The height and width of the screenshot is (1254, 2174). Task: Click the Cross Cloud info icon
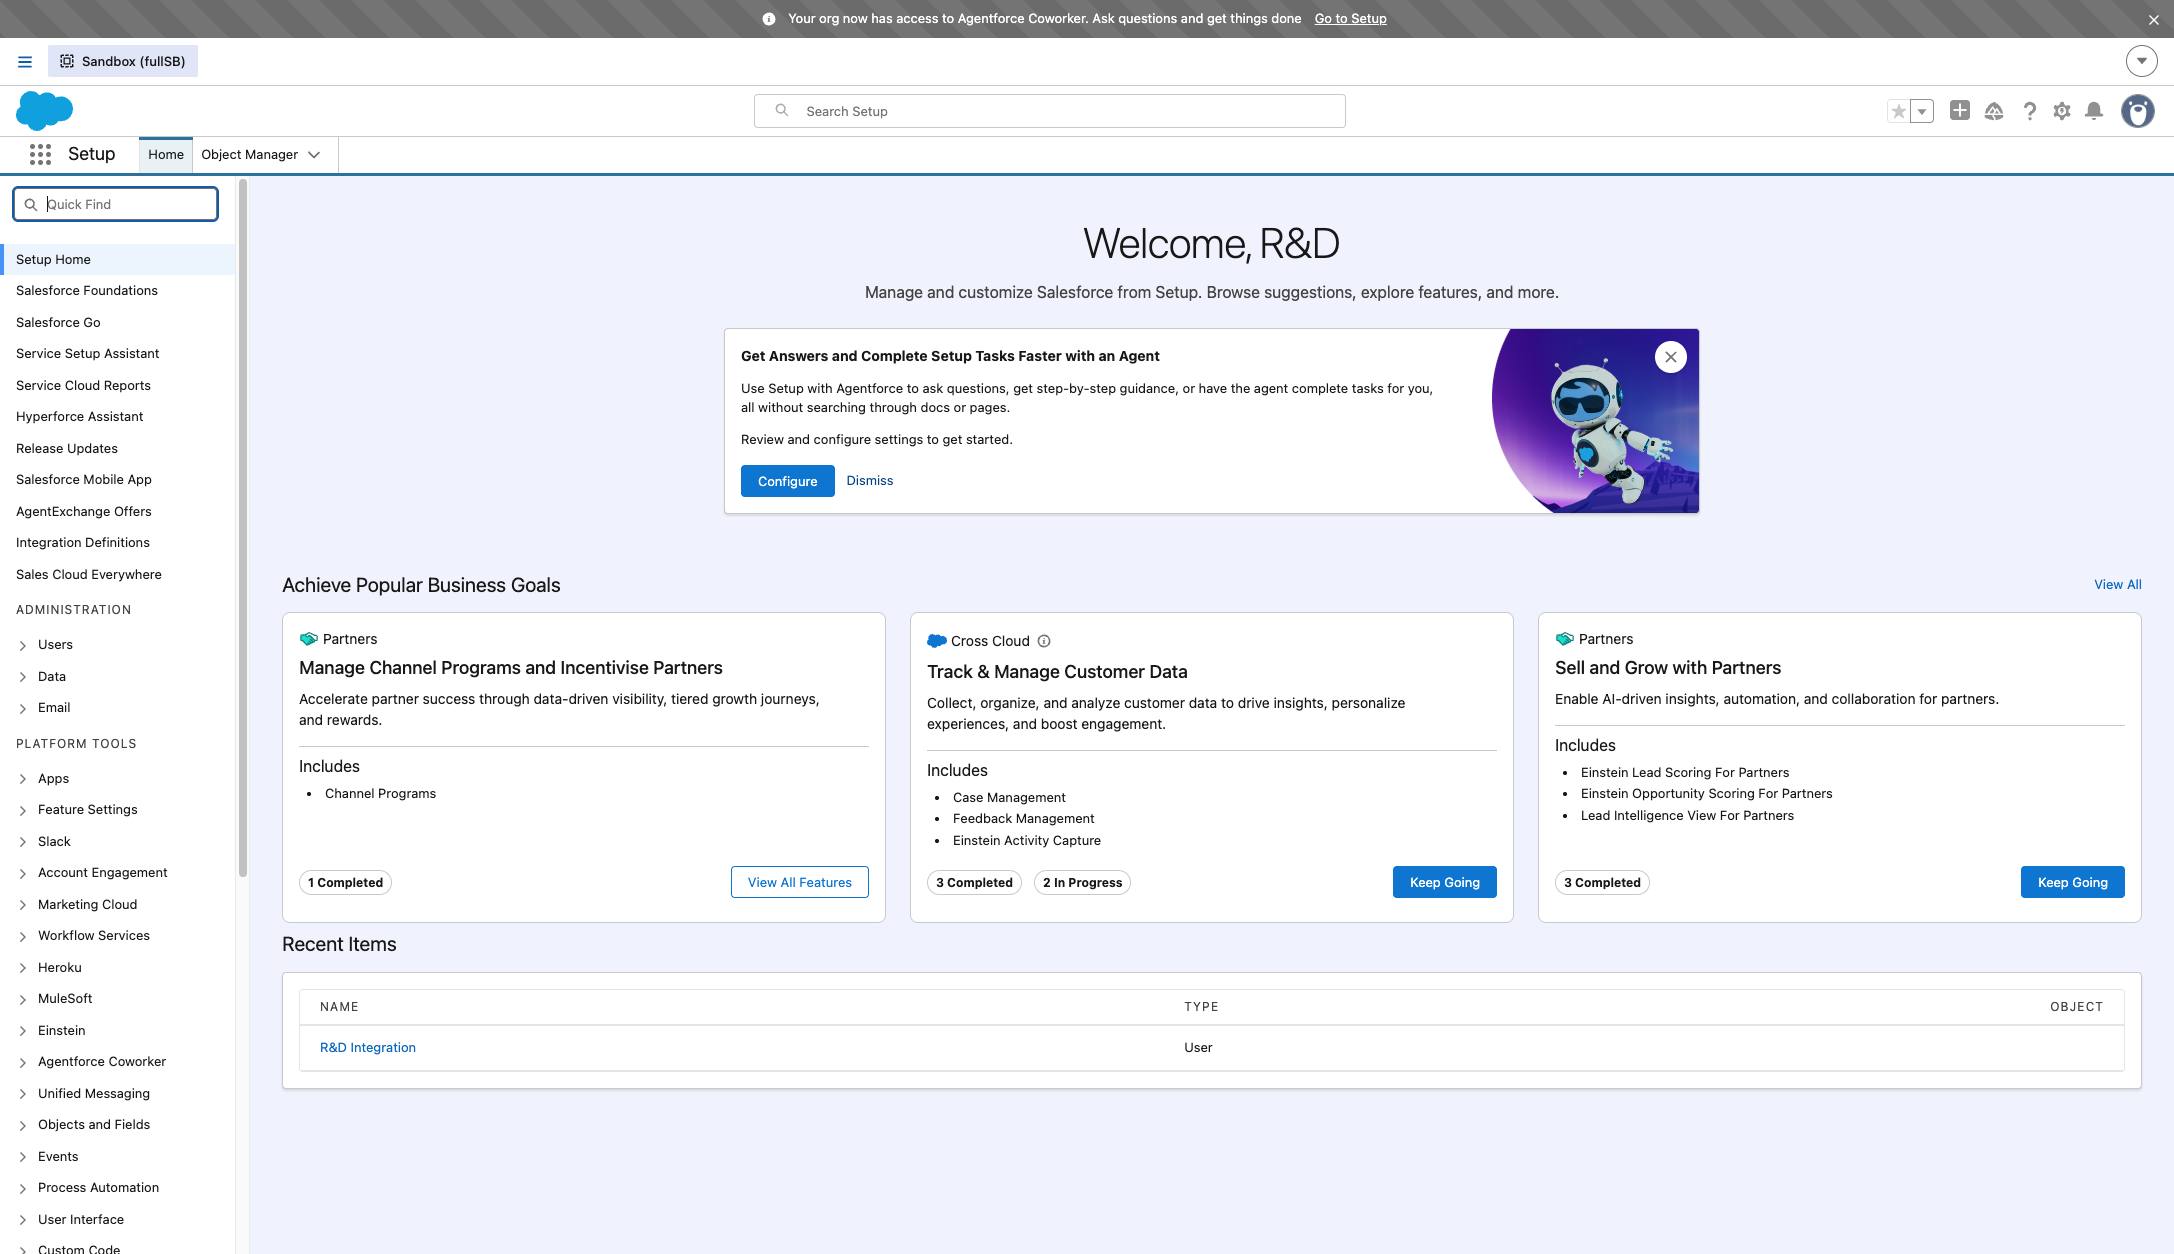[1044, 641]
